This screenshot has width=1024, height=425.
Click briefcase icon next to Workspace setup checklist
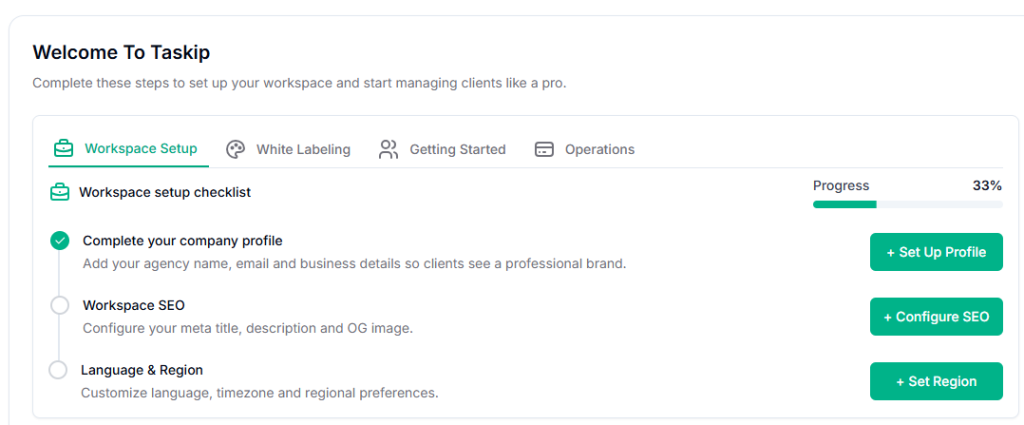60,192
